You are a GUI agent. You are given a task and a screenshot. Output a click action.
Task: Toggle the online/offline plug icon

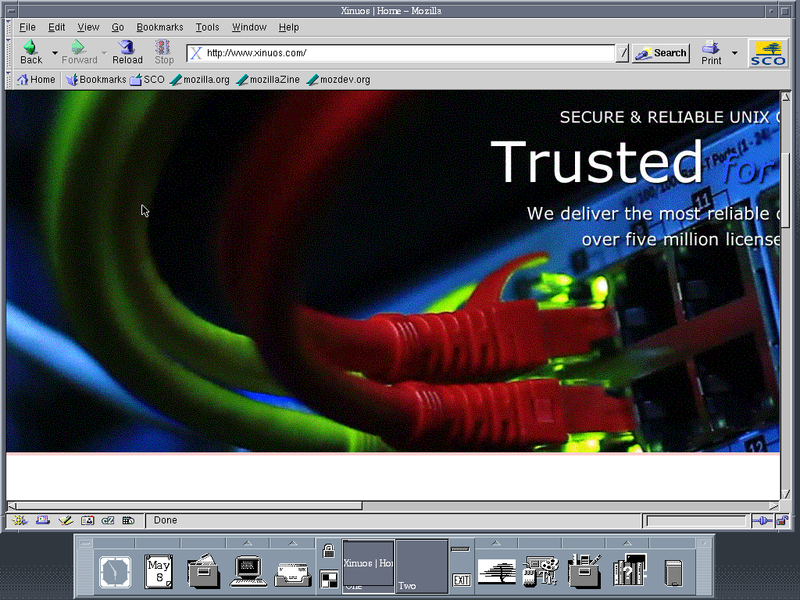point(762,520)
